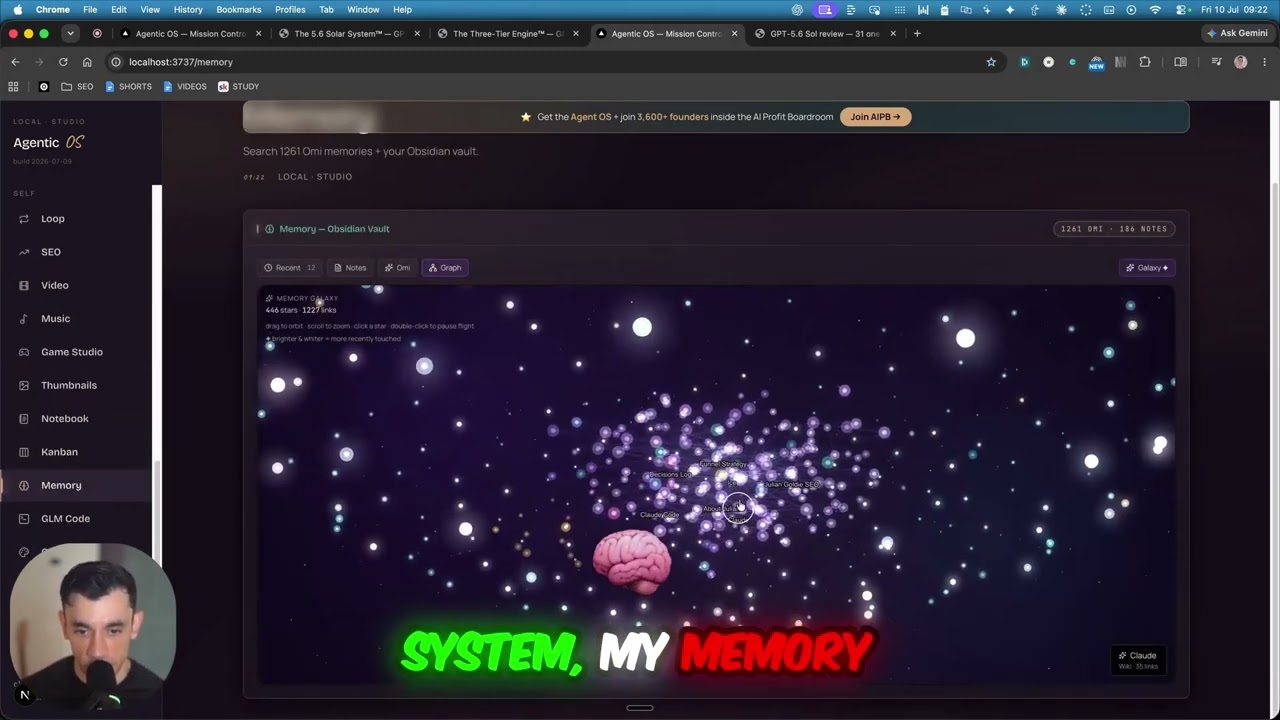
Task: Open macOS Control Center icon
Action: coord(1180,9)
